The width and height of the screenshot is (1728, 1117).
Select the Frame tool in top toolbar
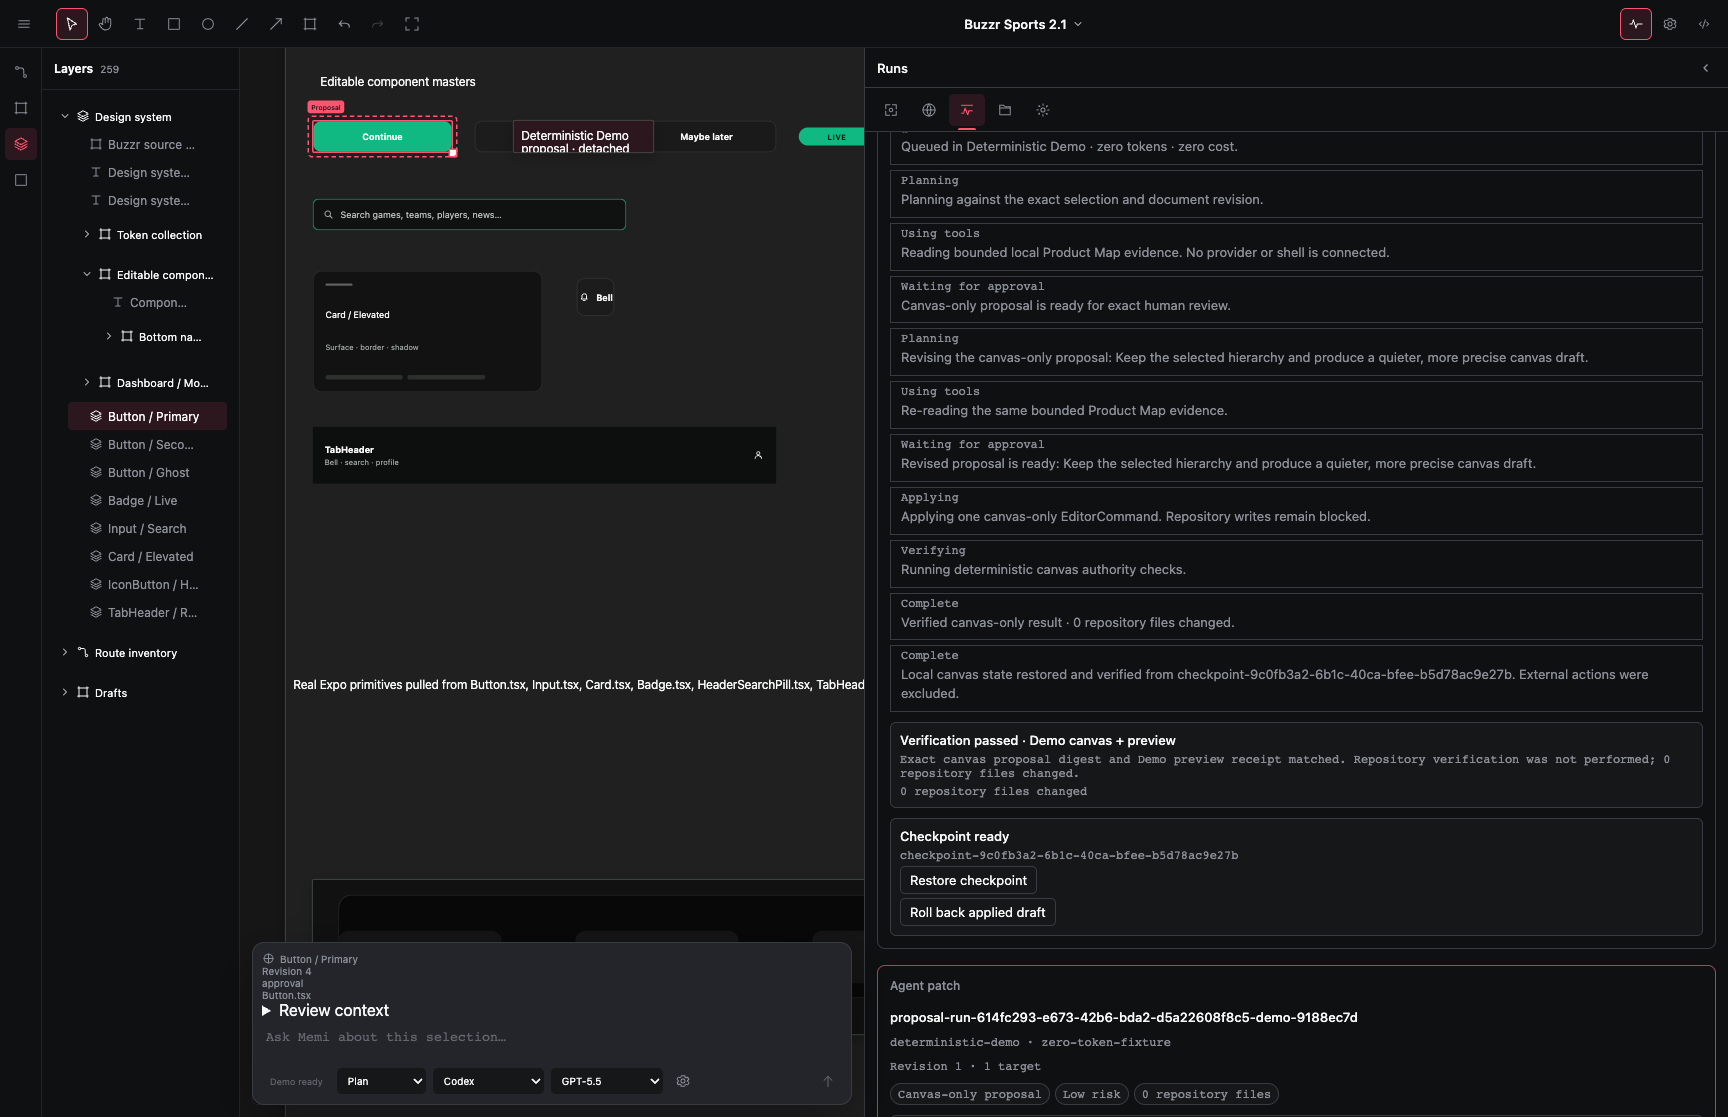click(310, 24)
